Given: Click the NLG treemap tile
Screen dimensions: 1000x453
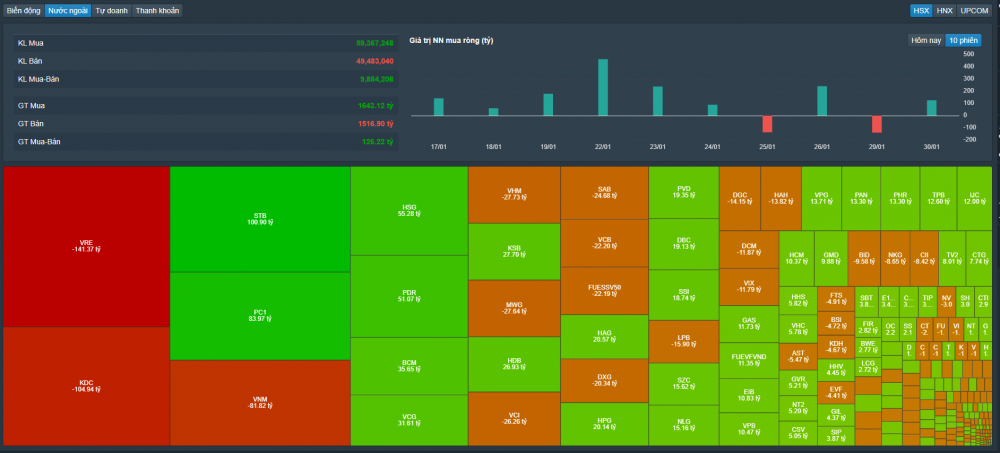Looking at the screenshot, I should [x=684, y=425].
